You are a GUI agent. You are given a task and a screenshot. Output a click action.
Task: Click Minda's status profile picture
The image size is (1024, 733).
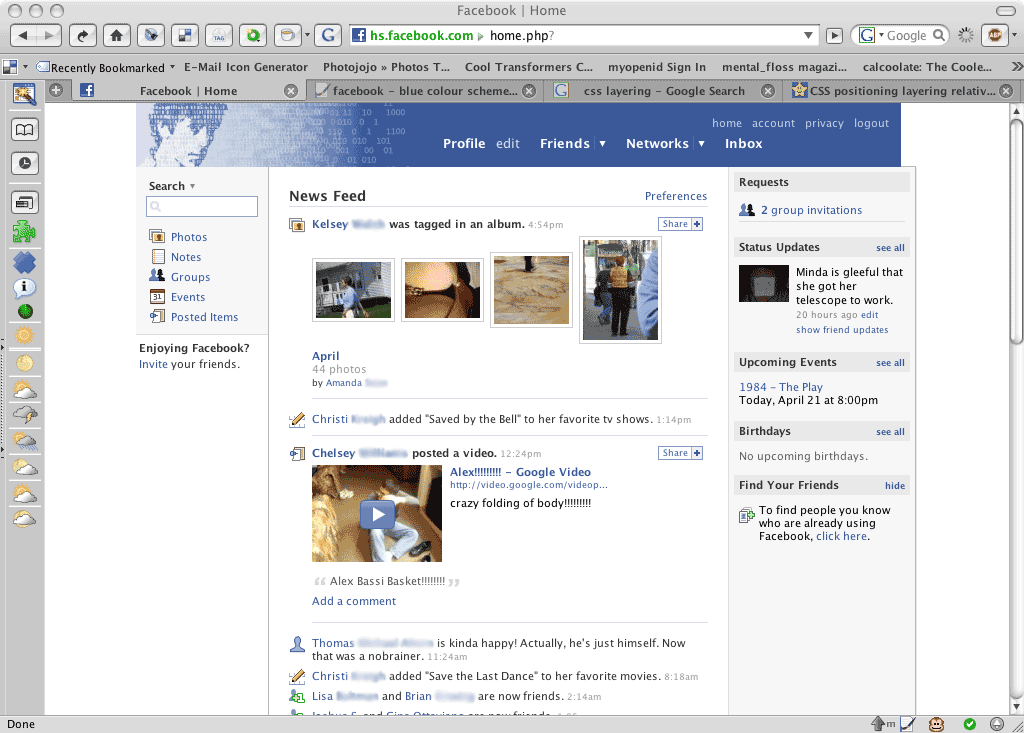point(763,284)
